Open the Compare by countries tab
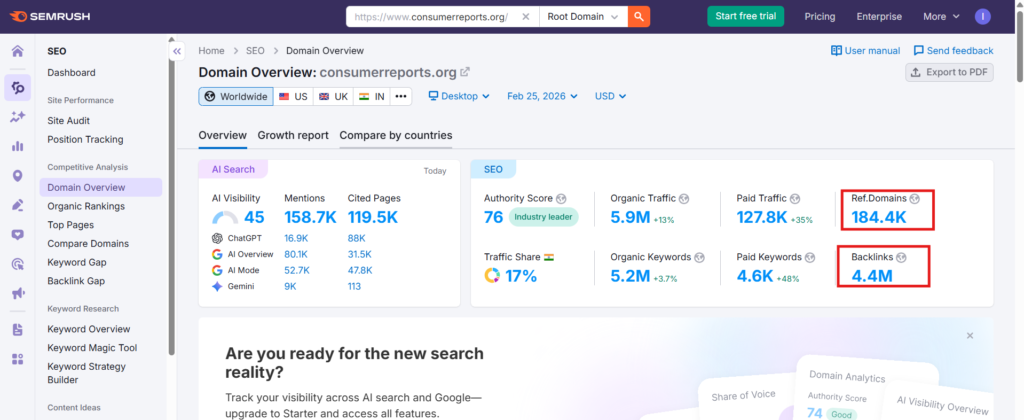 tap(395, 135)
